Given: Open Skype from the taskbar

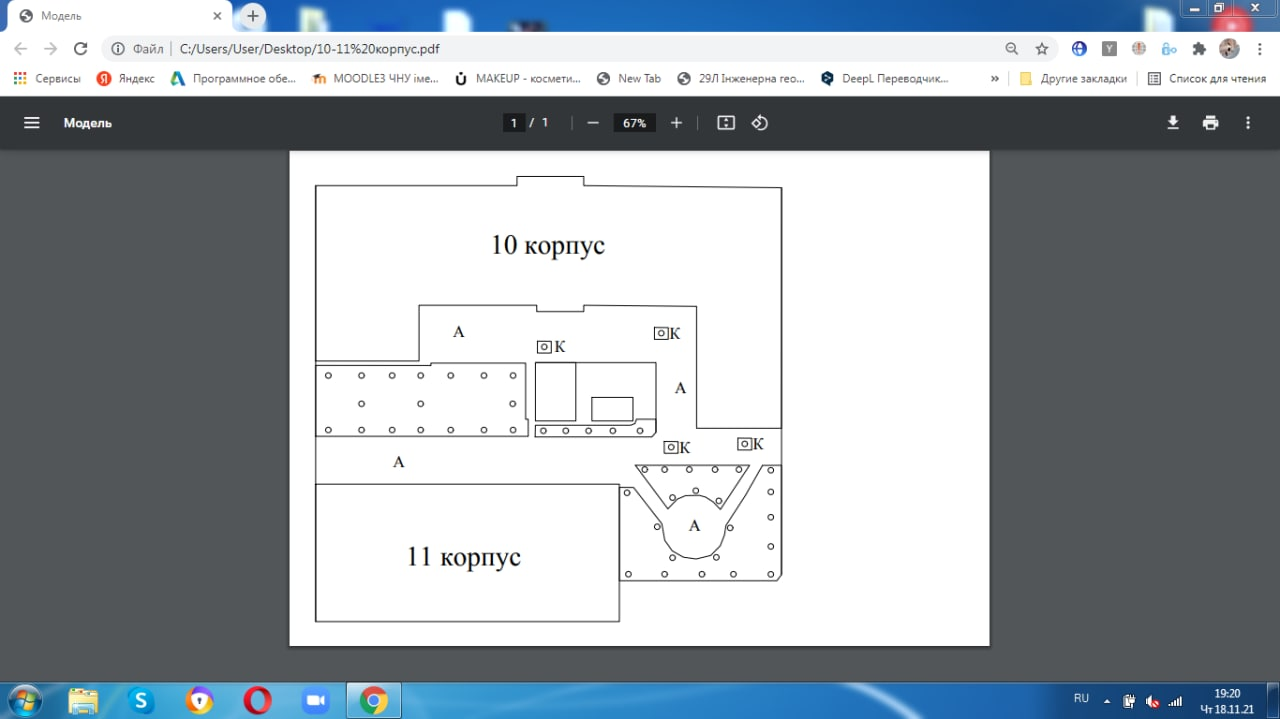Looking at the screenshot, I should pos(141,700).
